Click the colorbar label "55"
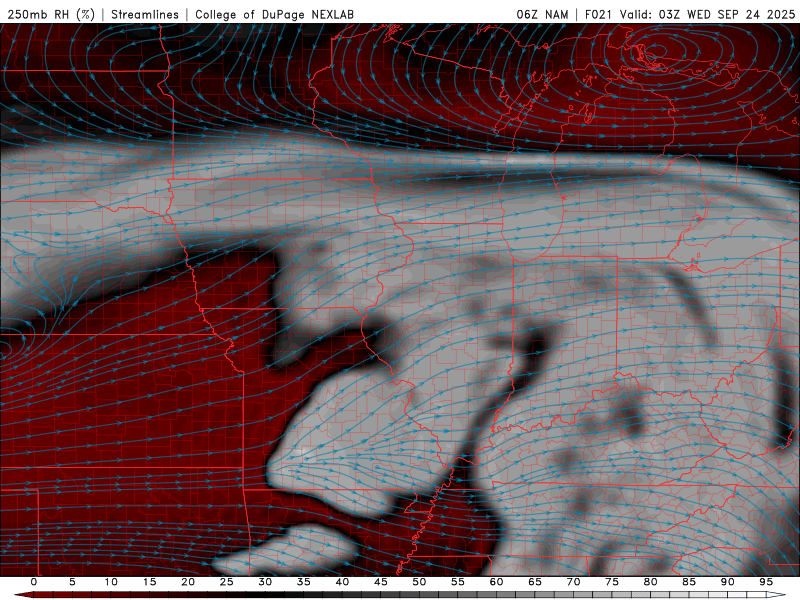 (x=458, y=582)
